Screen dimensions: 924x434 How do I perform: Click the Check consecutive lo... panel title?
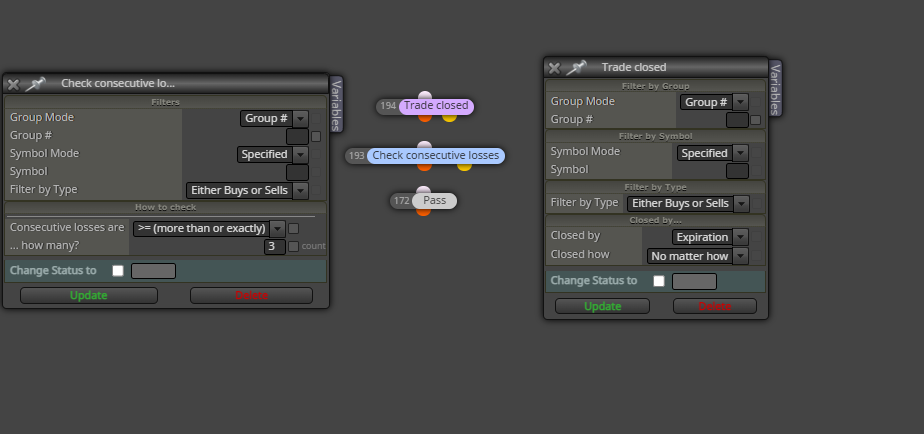(118, 83)
